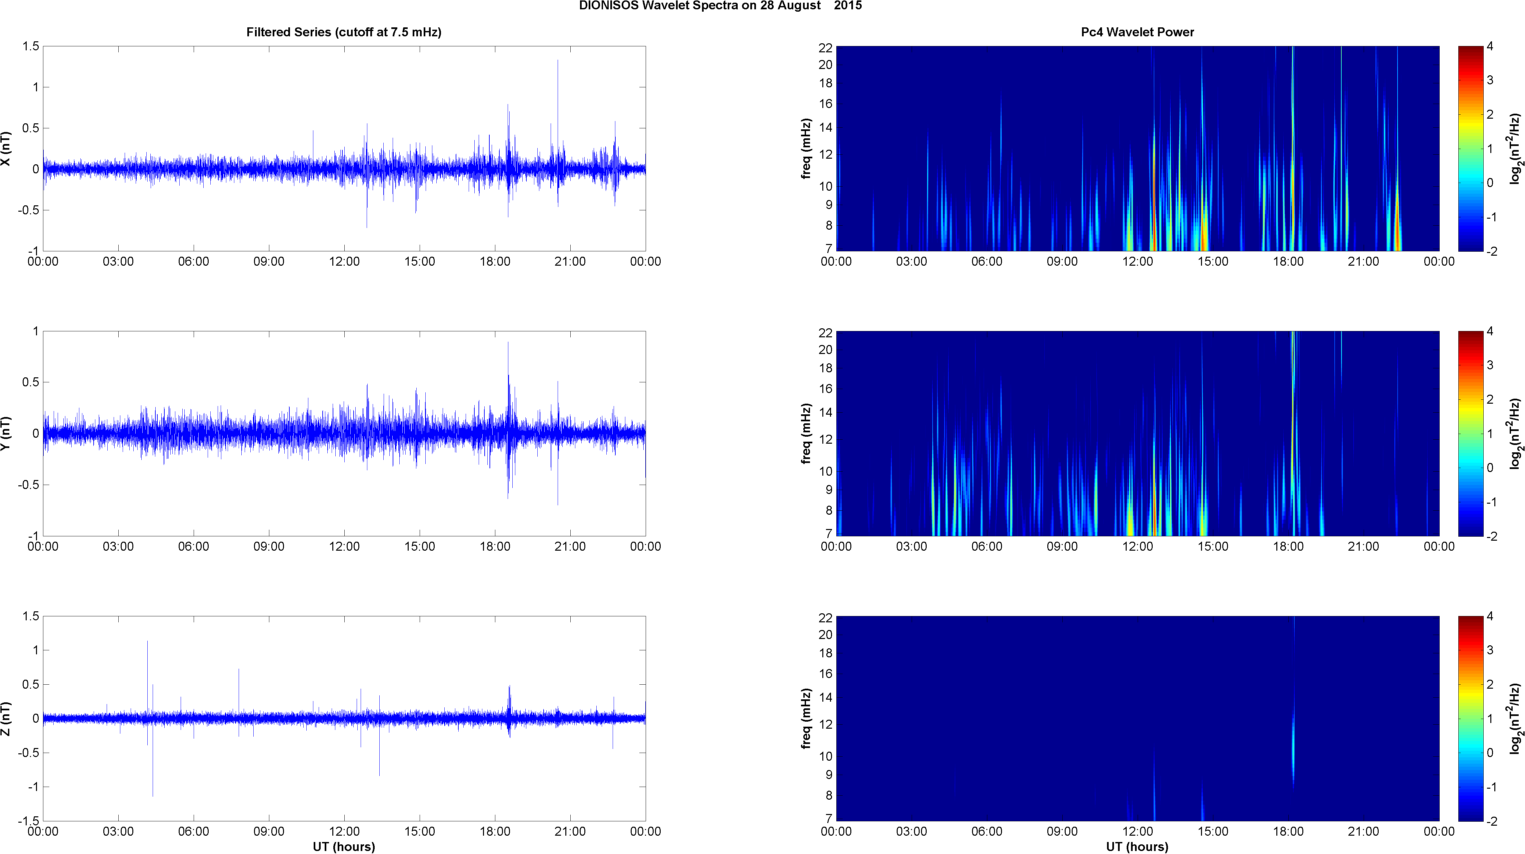The width and height of the screenshot is (1525, 854).
Task: Click the 7 mHz tick of the bottom spectrum
Action: (829, 819)
